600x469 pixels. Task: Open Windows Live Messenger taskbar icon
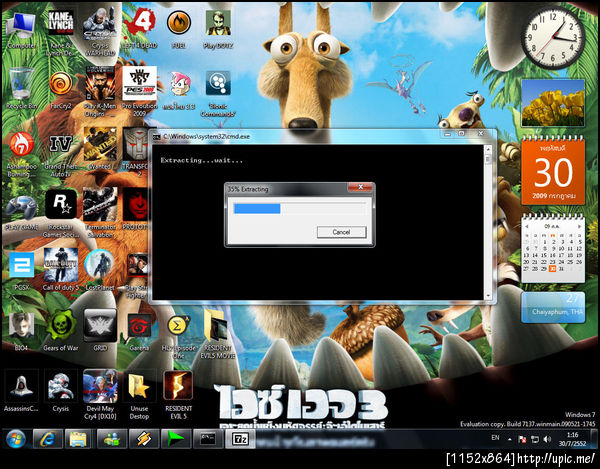coord(111,439)
